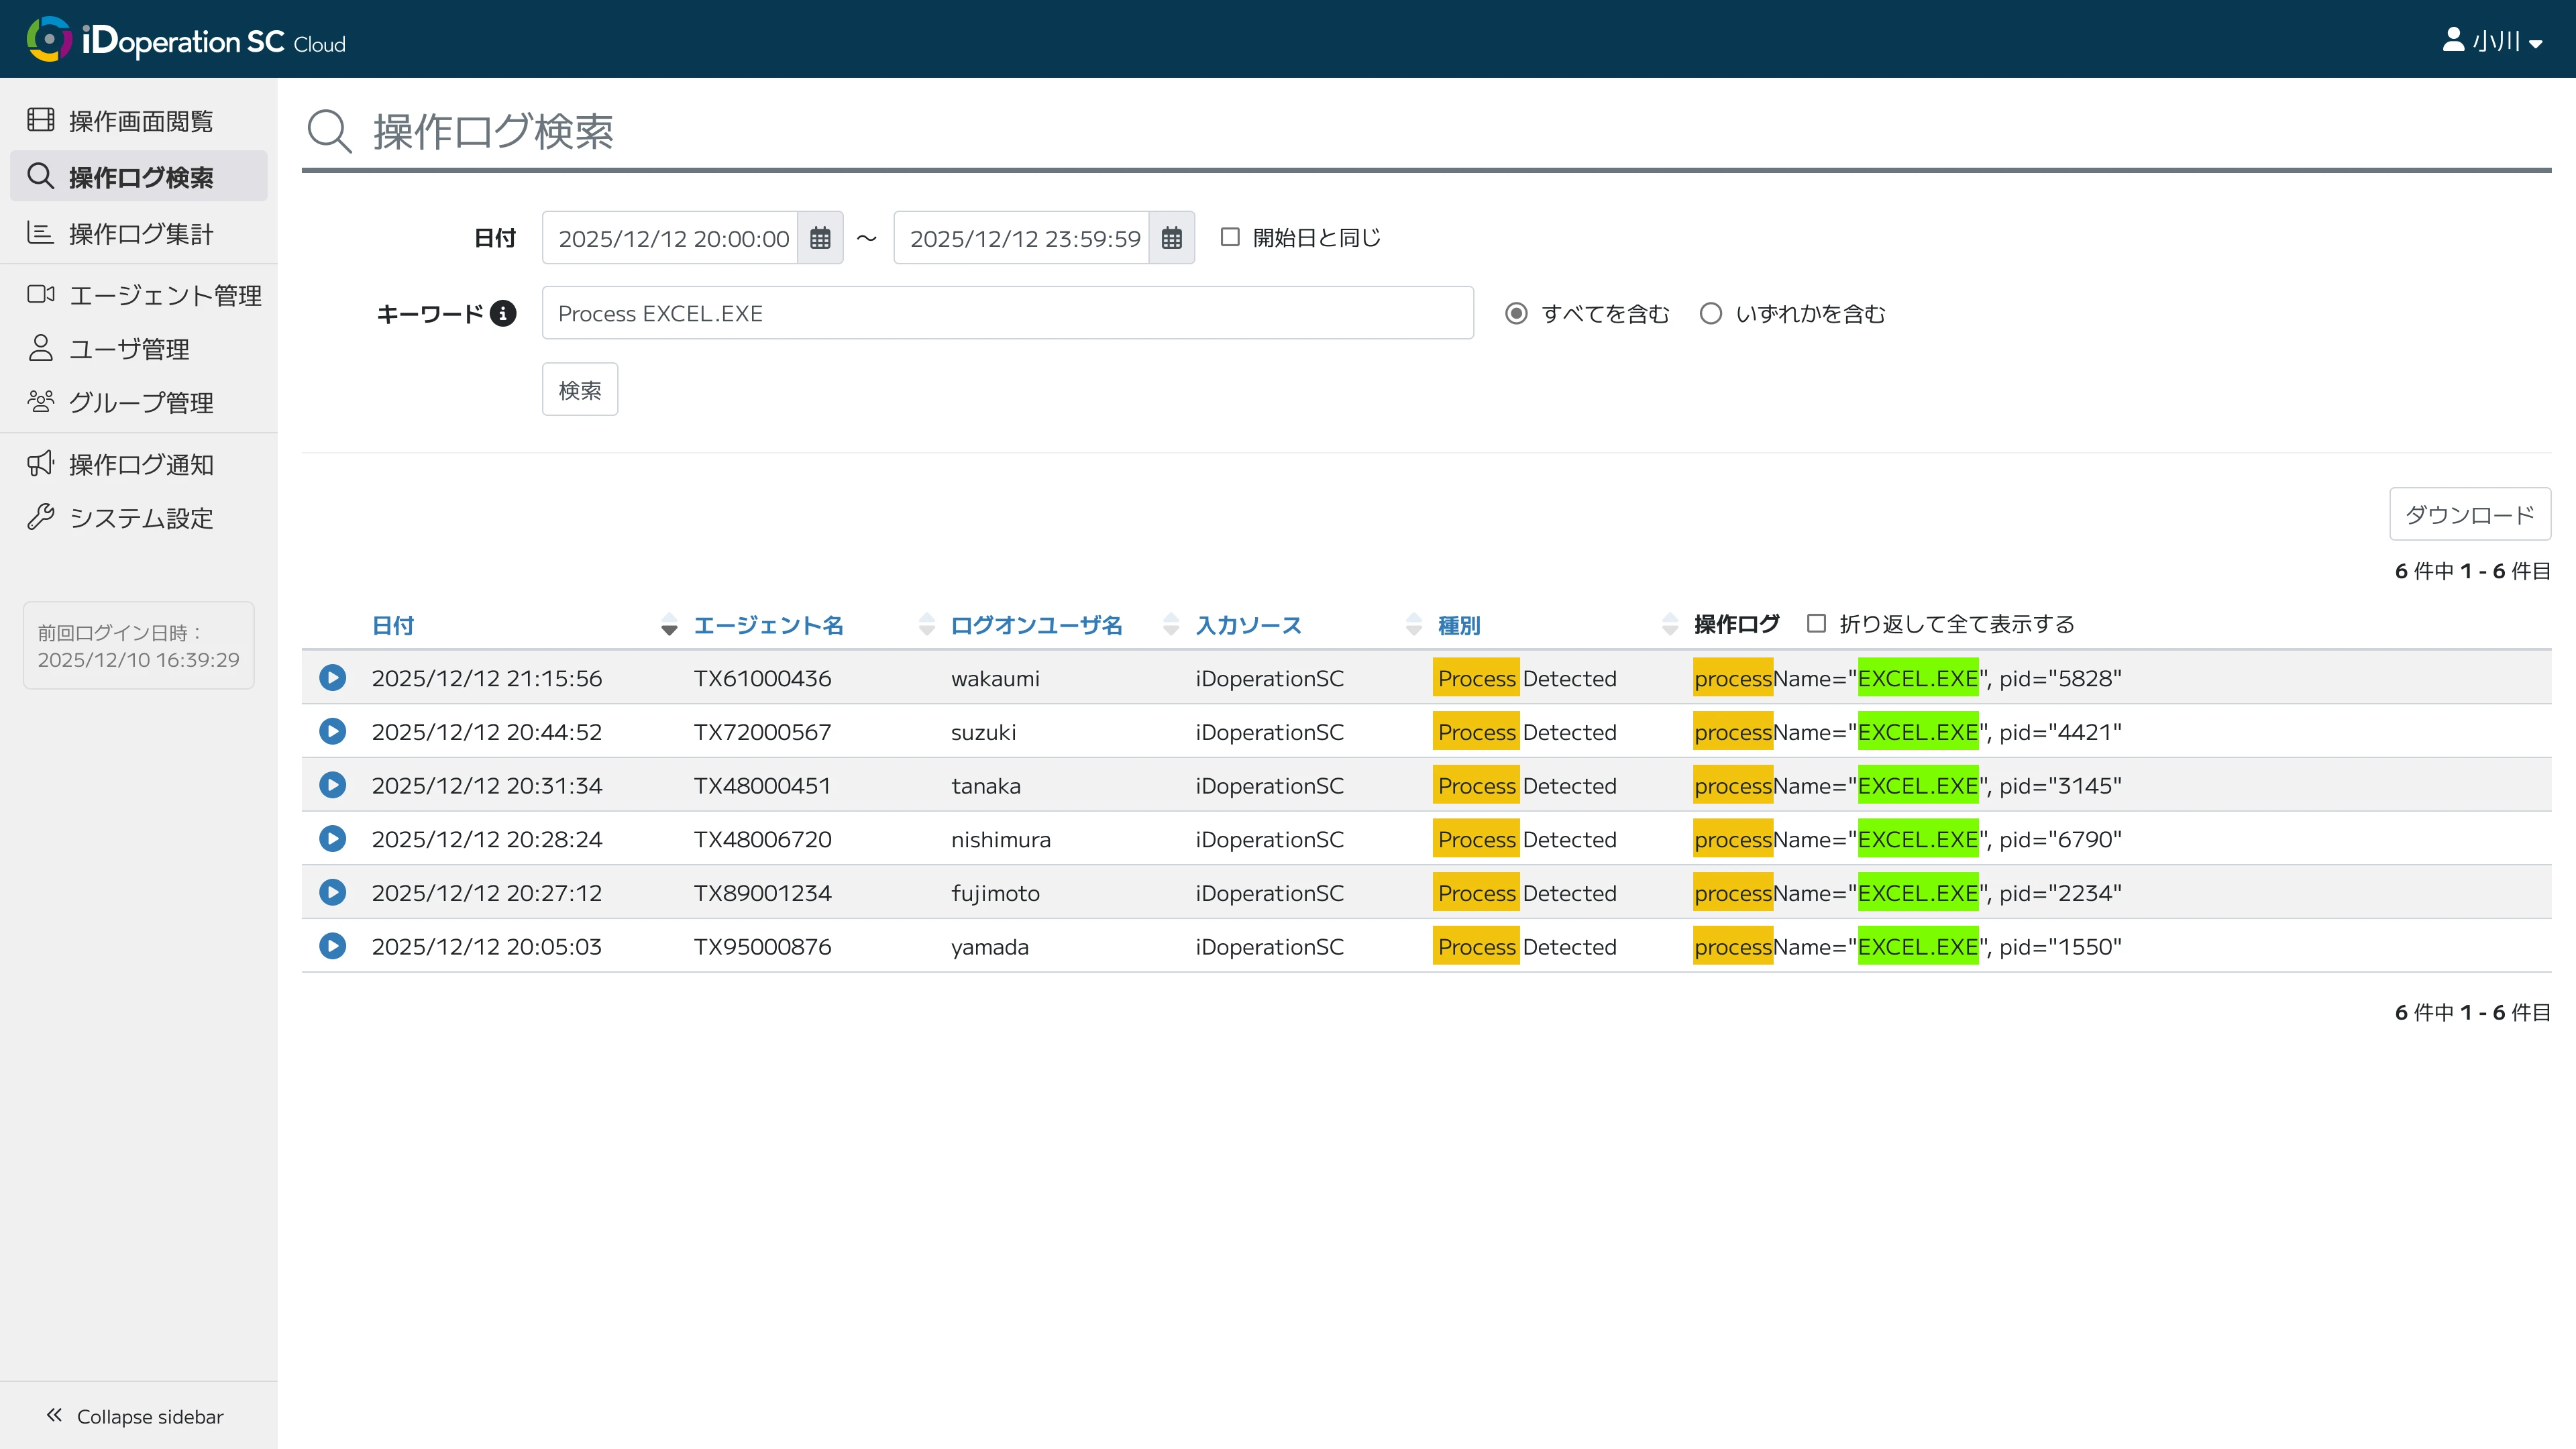Screen dimensions: 2576x1449
Task: Enable the 開始日と同じ checkbox
Action: 1230,237
